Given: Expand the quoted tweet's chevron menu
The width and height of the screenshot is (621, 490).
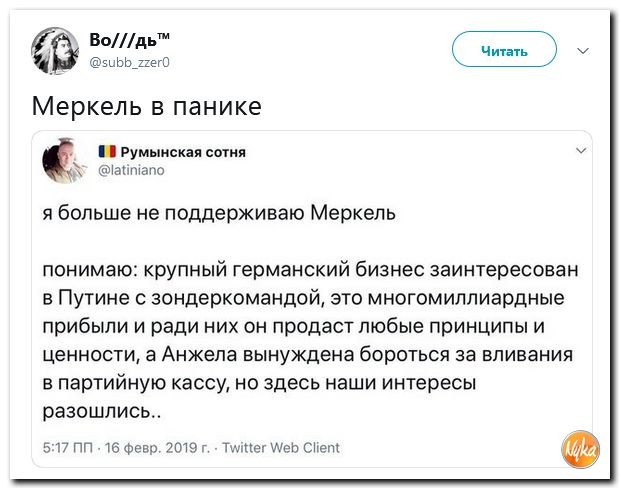Looking at the screenshot, I should coord(581,151).
